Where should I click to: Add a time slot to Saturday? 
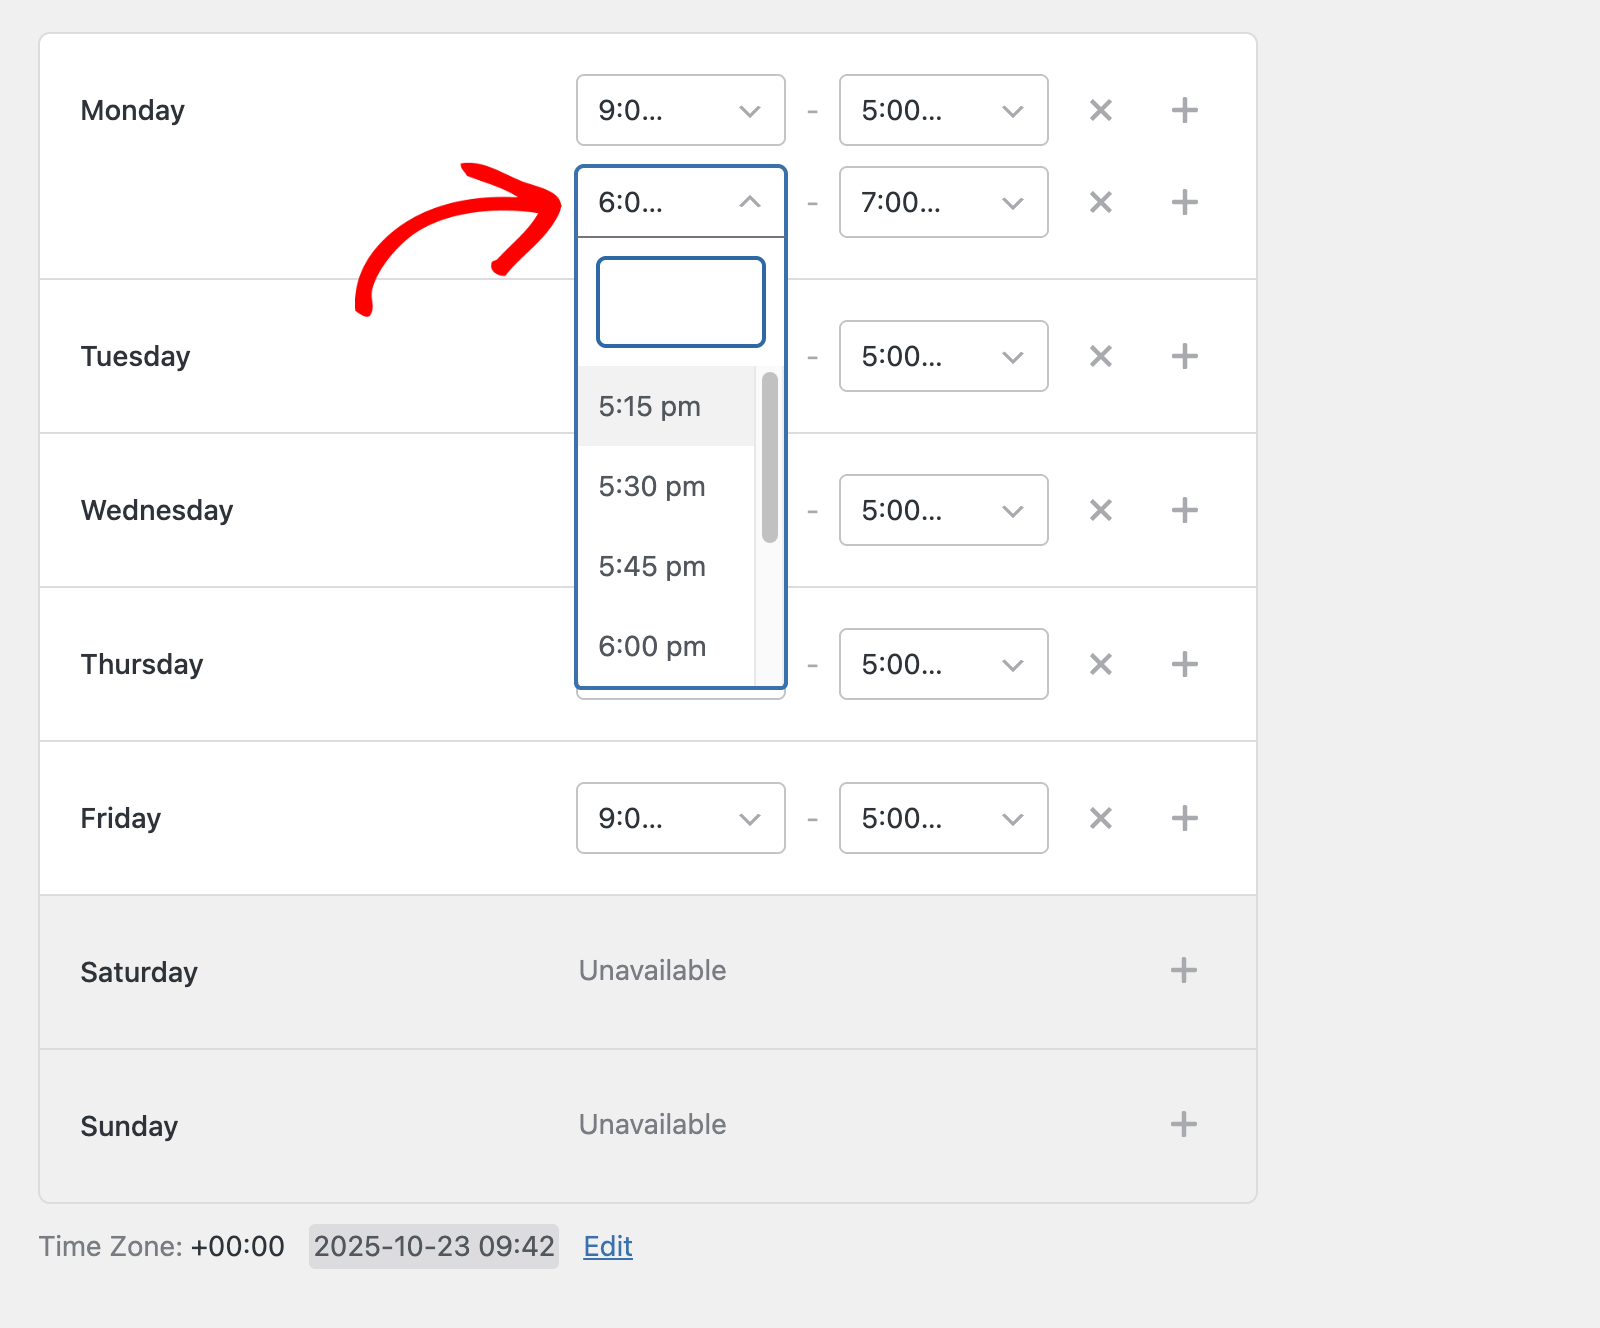click(x=1184, y=970)
